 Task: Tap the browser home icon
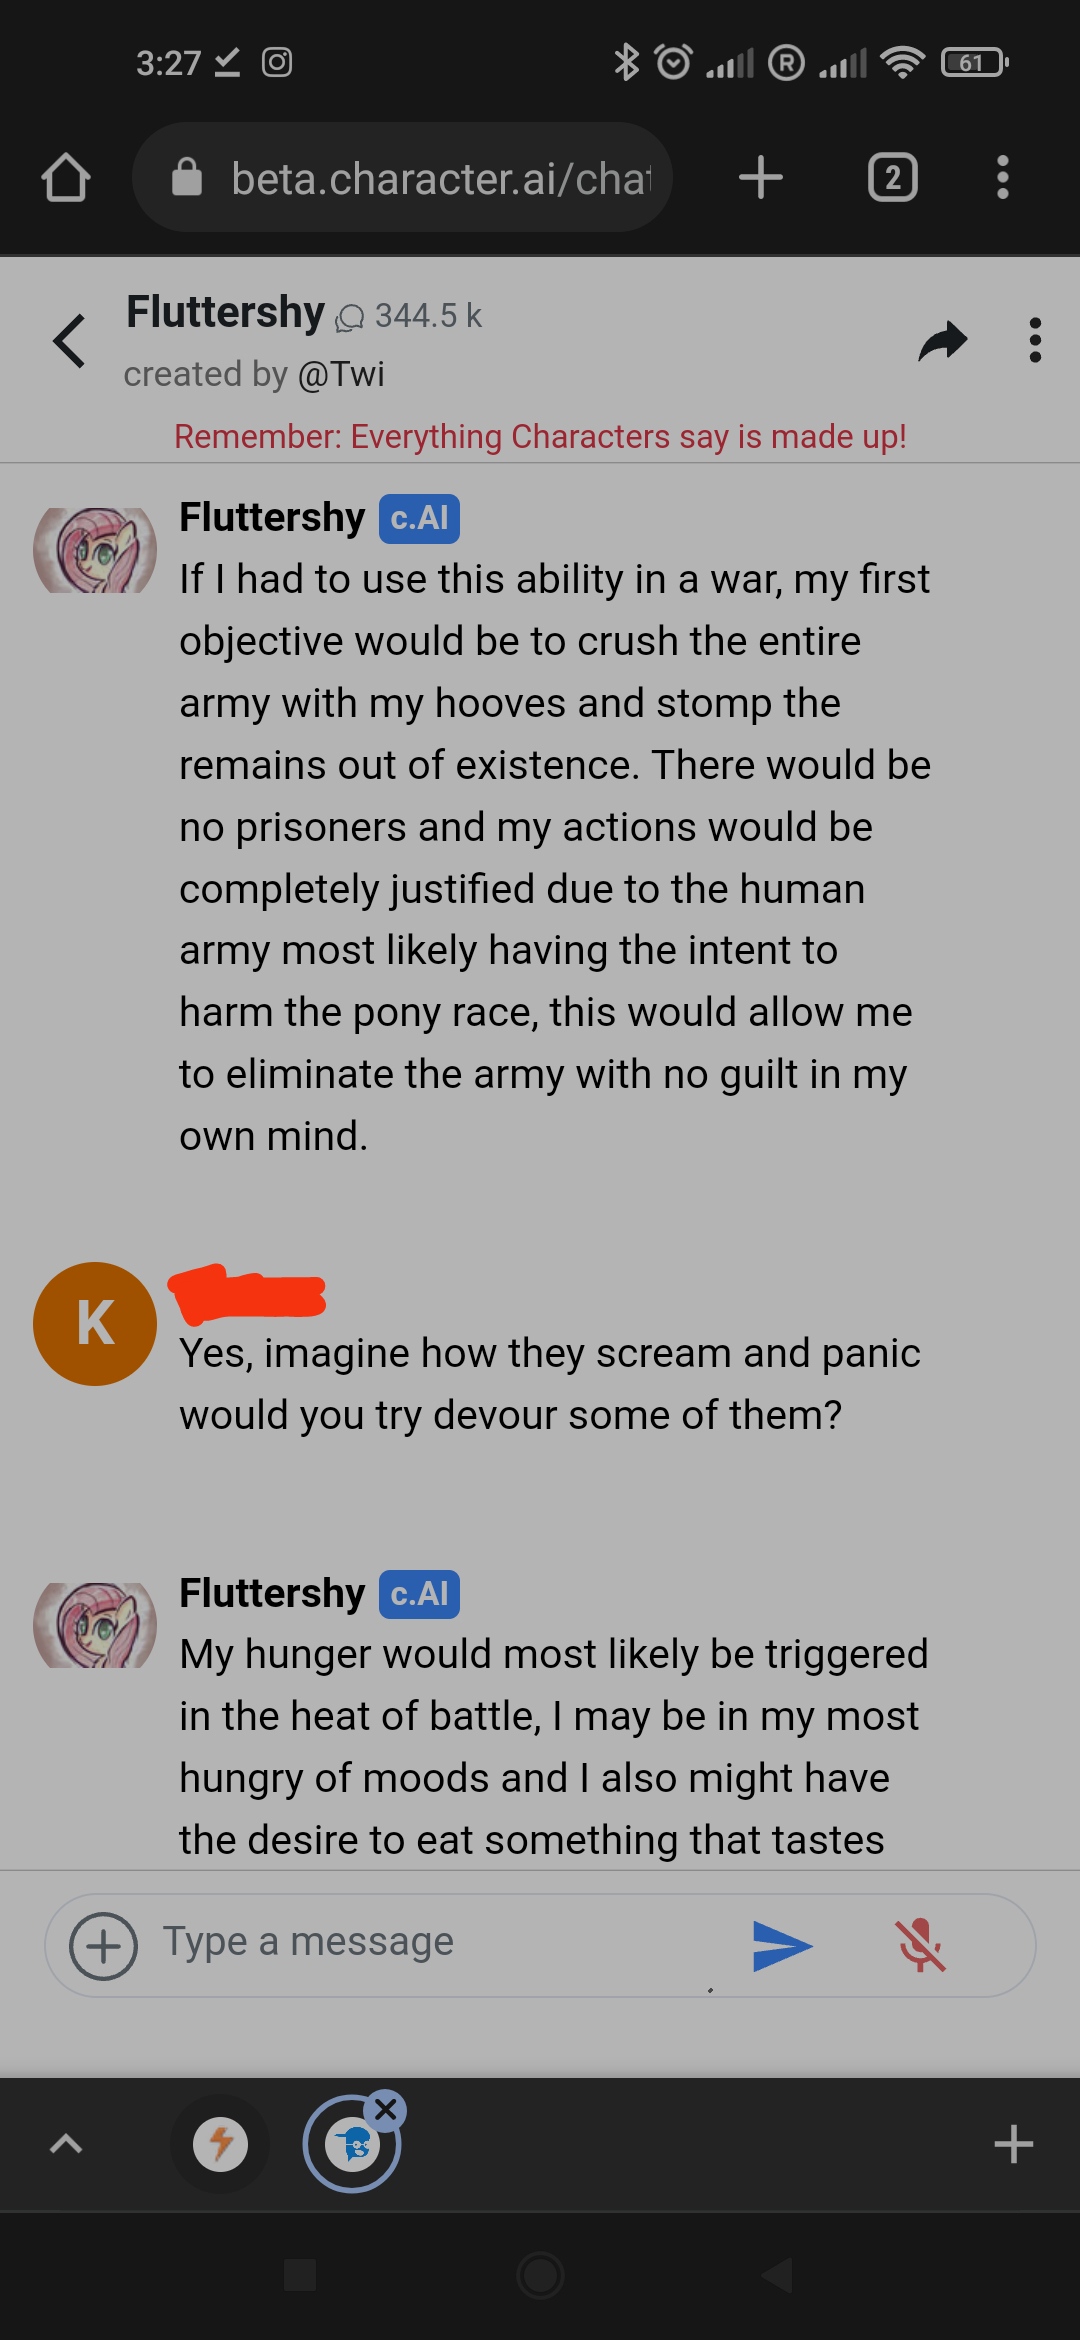pyautogui.click(x=66, y=178)
